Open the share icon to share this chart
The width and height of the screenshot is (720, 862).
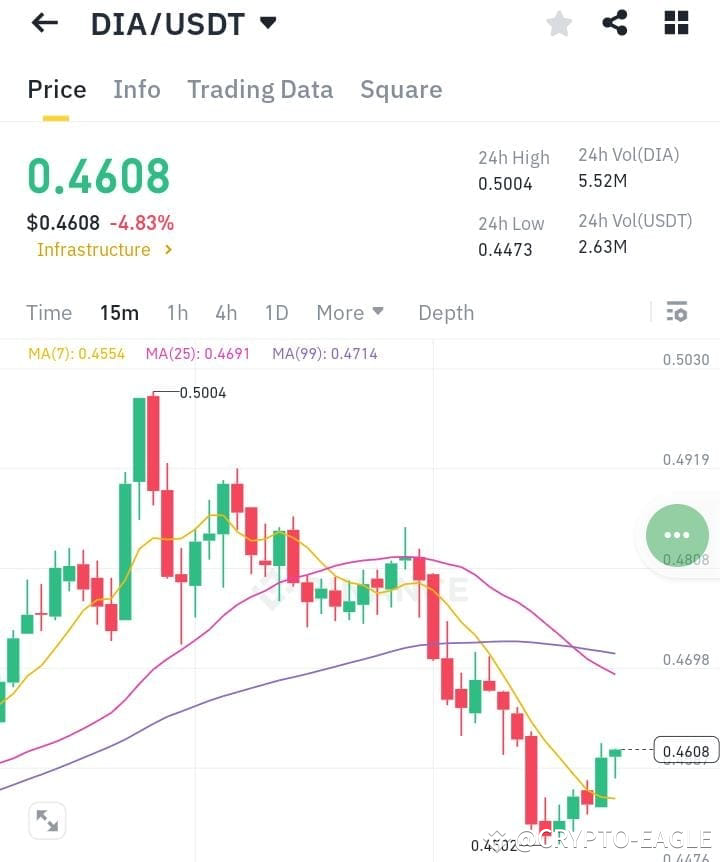coord(616,24)
